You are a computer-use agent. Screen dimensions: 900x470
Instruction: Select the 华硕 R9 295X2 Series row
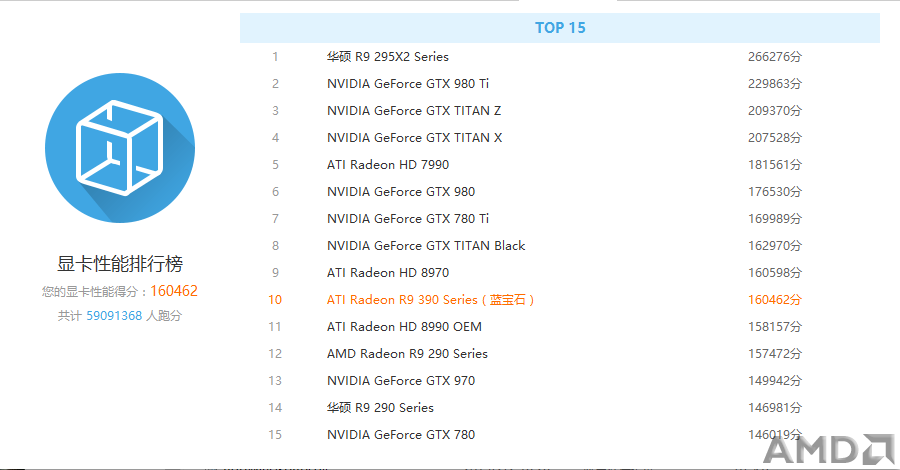click(x=560, y=57)
